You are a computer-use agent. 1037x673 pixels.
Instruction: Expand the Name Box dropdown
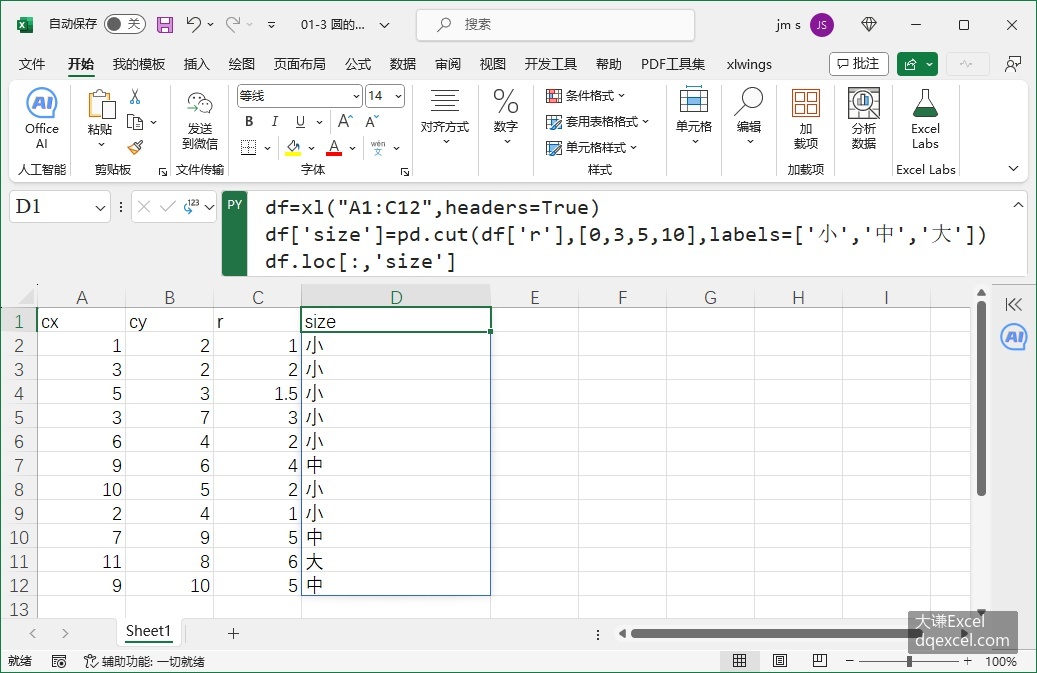point(100,208)
